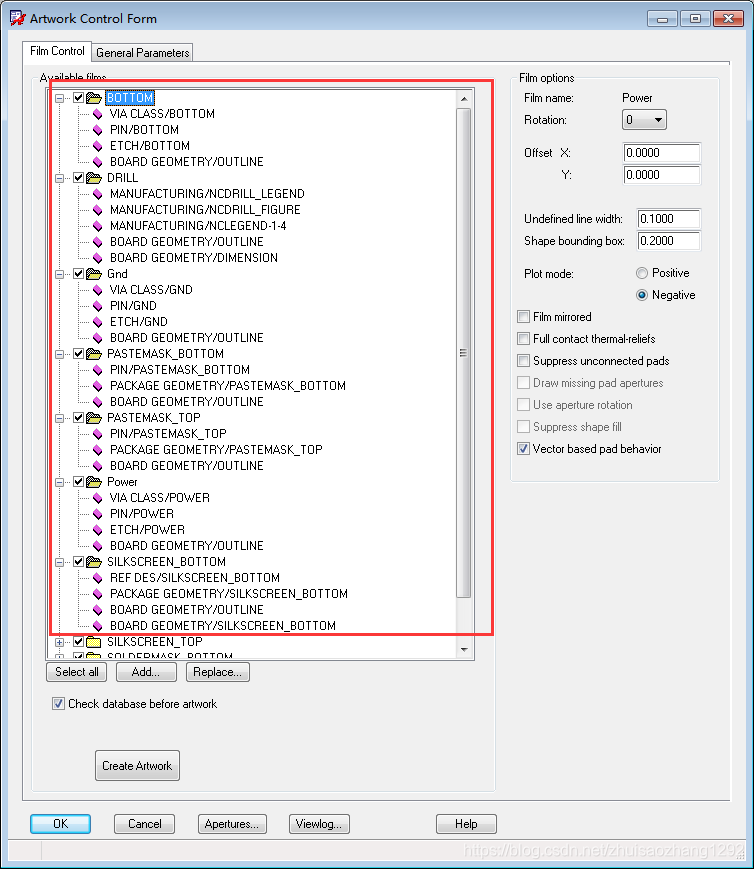Click diamond icon of PACKAGE GEOMETRY/PASTEMASK_TOP
The image size is (754, 869).
98,450
